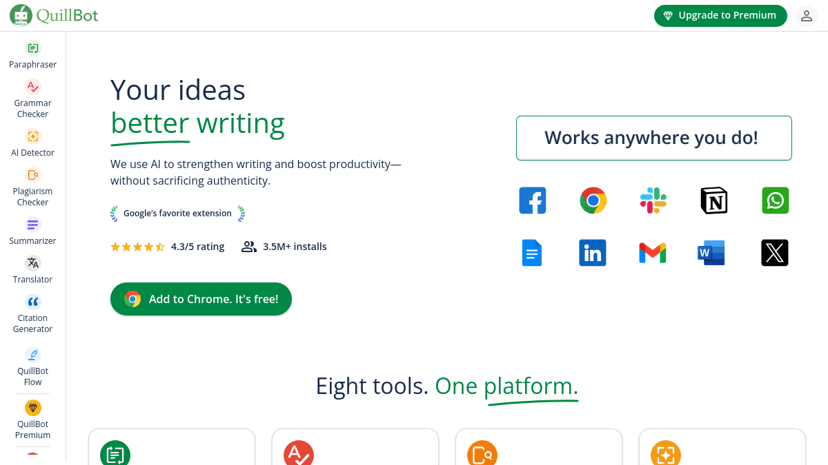Click the green Paraphraser card icon
The image size is (828, 465).
pos(115,453)
